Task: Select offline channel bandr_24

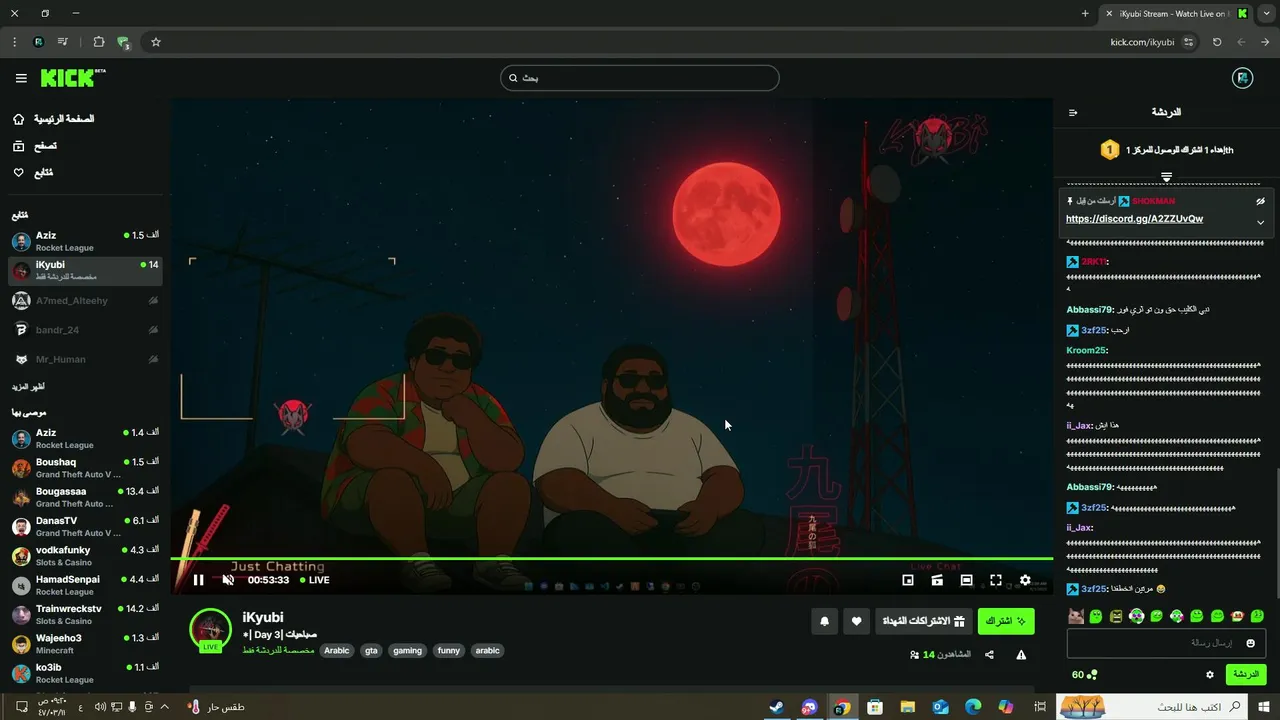Action: [85, 329]
